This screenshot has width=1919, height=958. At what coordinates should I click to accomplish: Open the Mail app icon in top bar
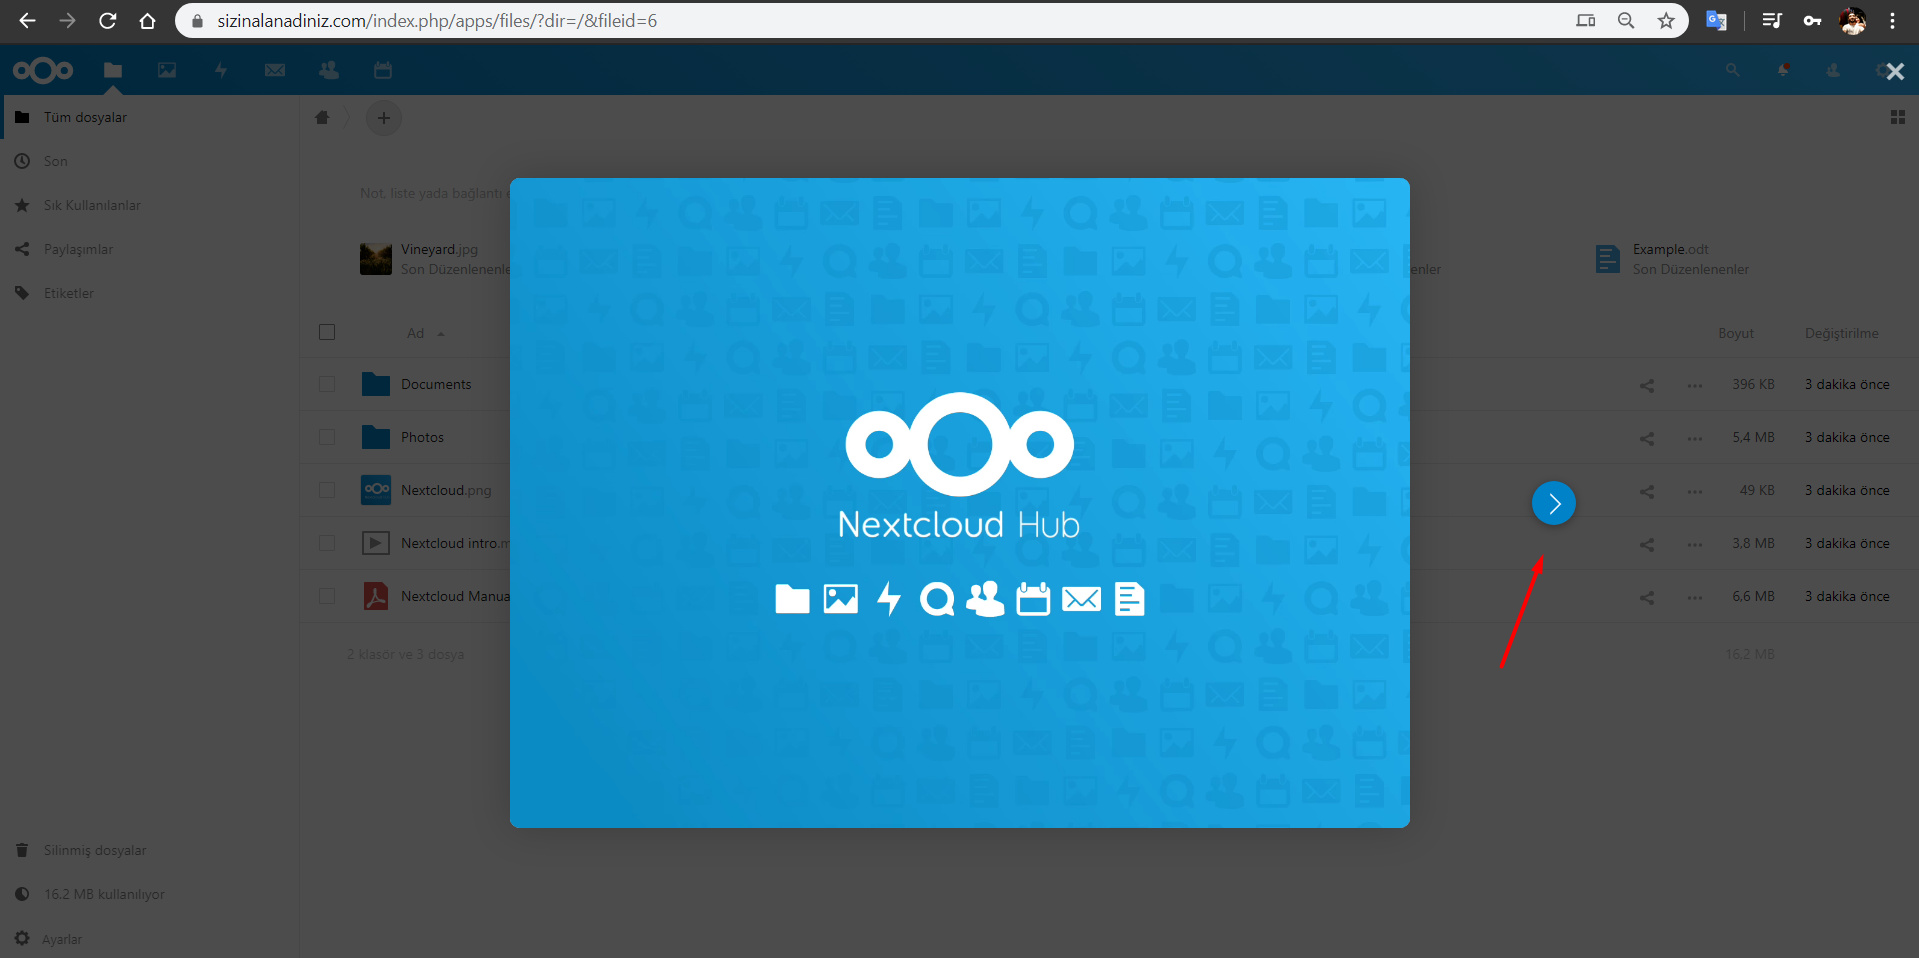tap(275, 70)
